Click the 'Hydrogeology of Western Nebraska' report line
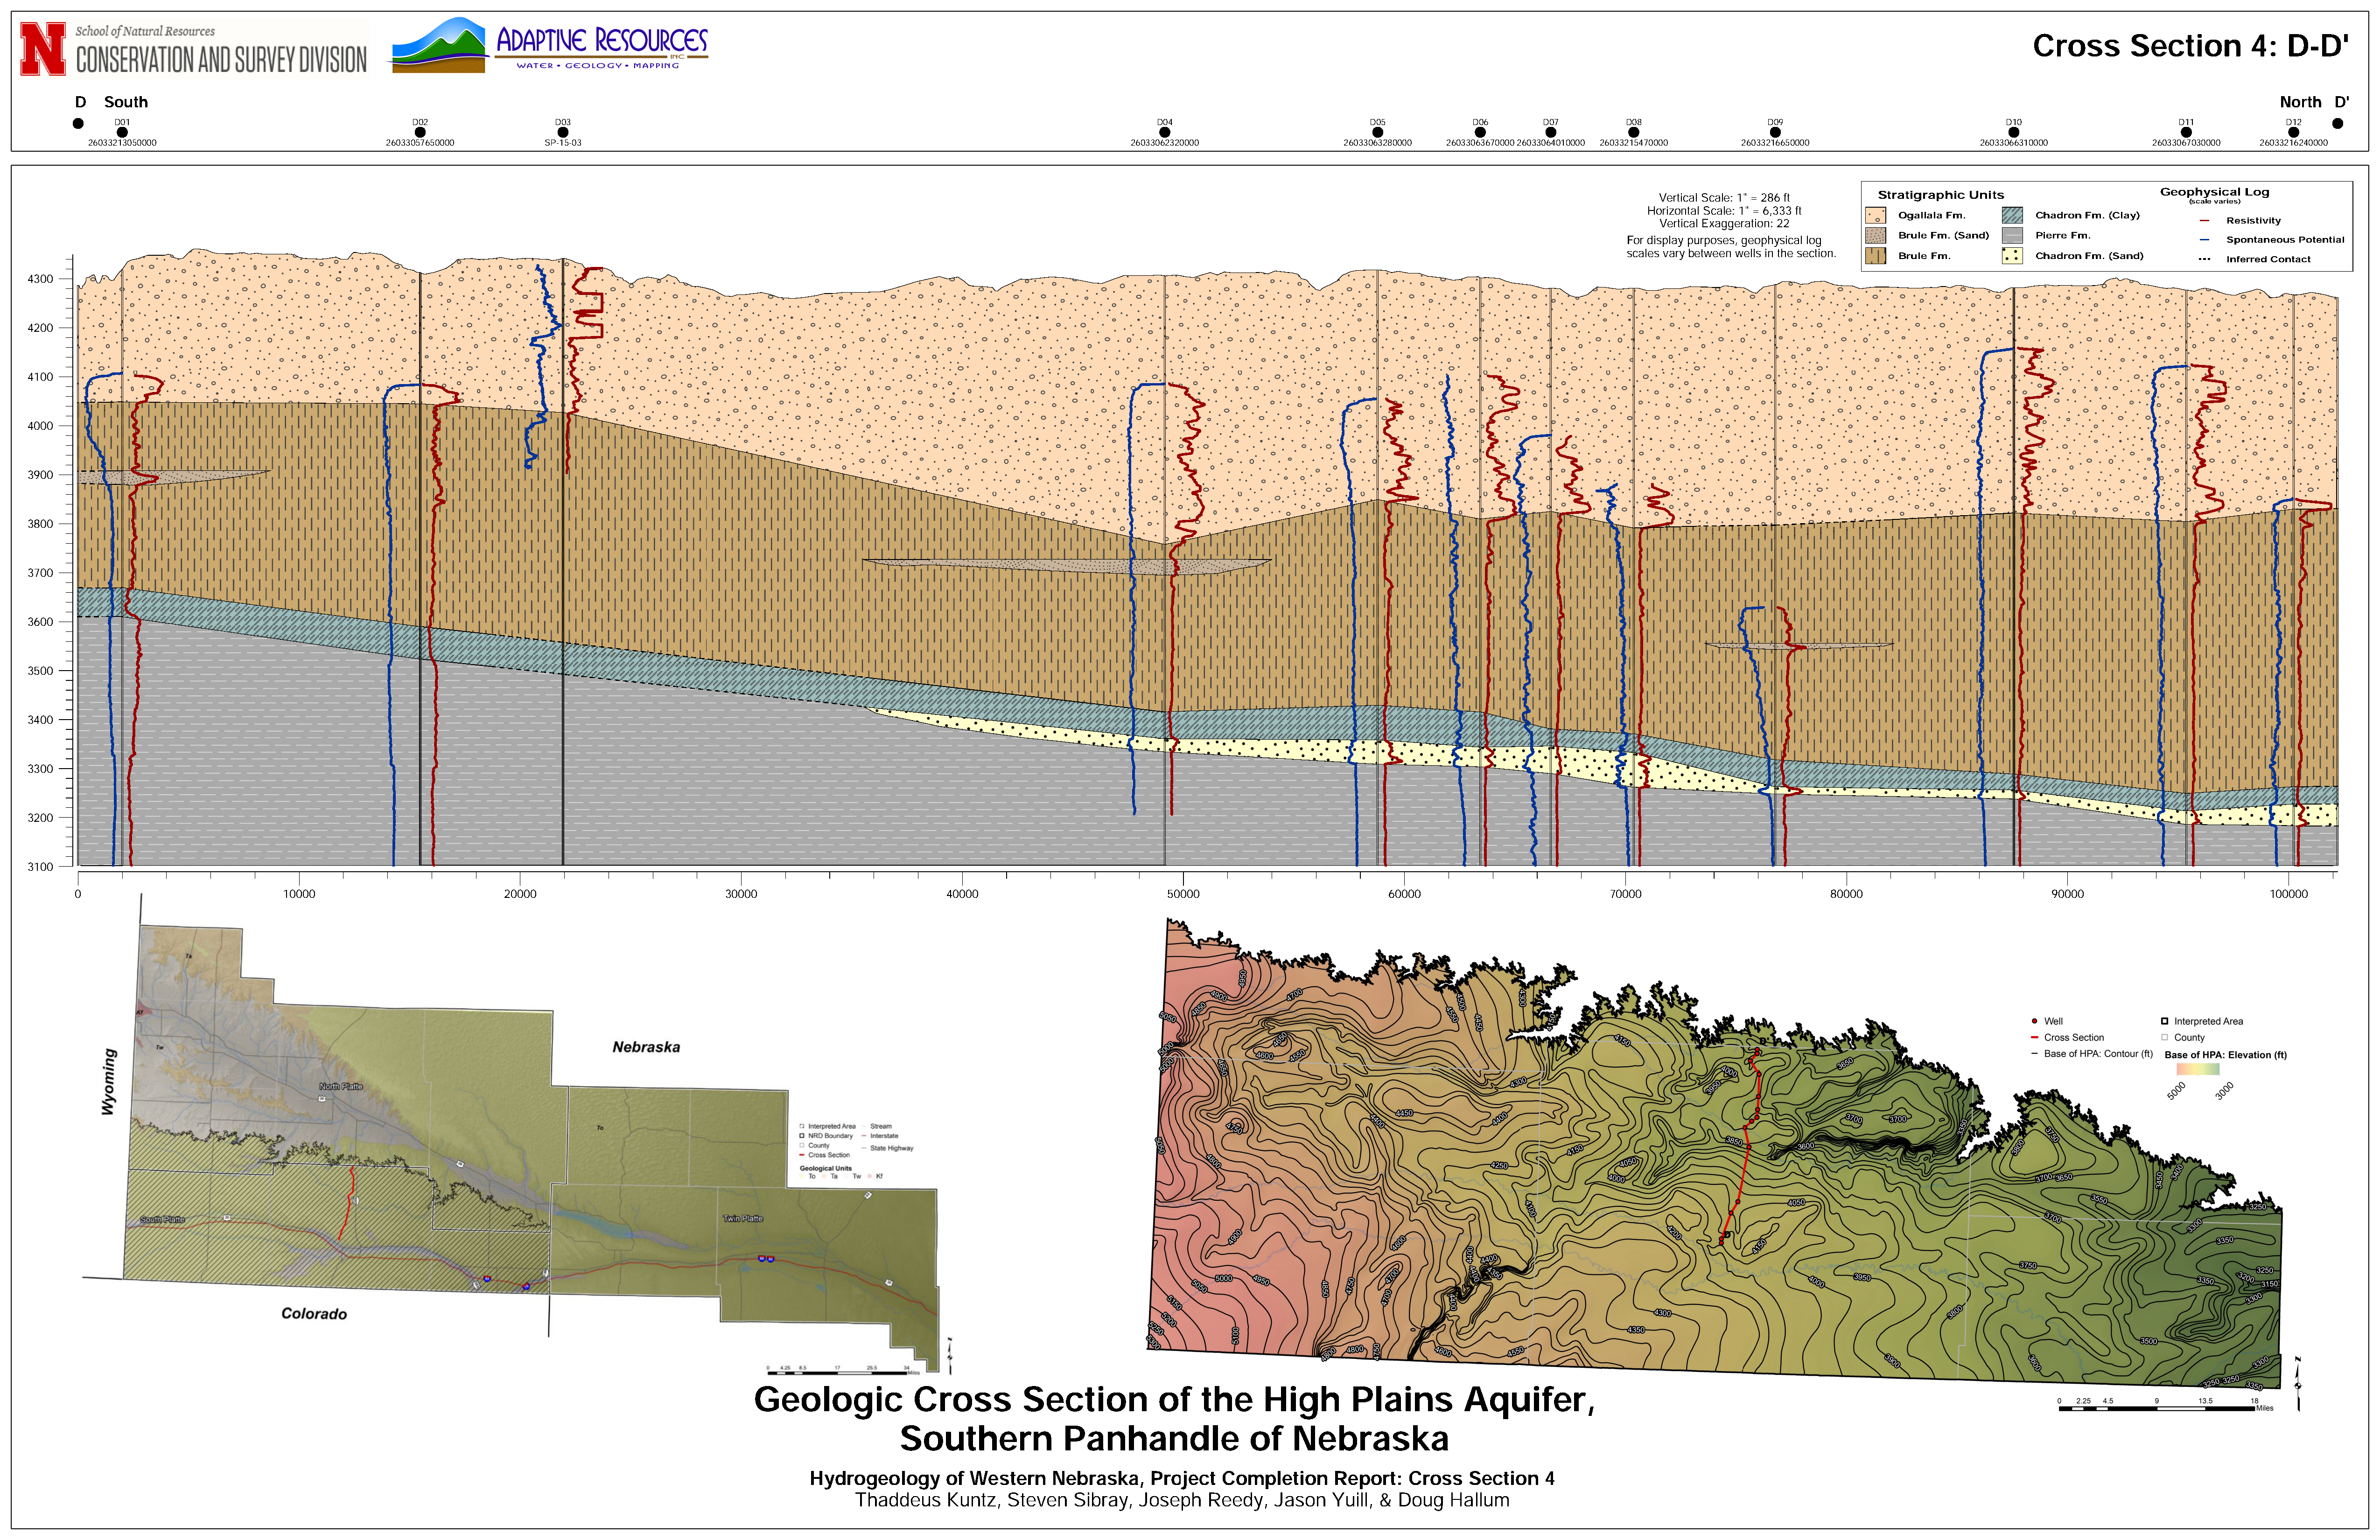Image resolution: width=2380 pixels, height=1540 pixels. pyautogui.click(x=1182, y=1478)
